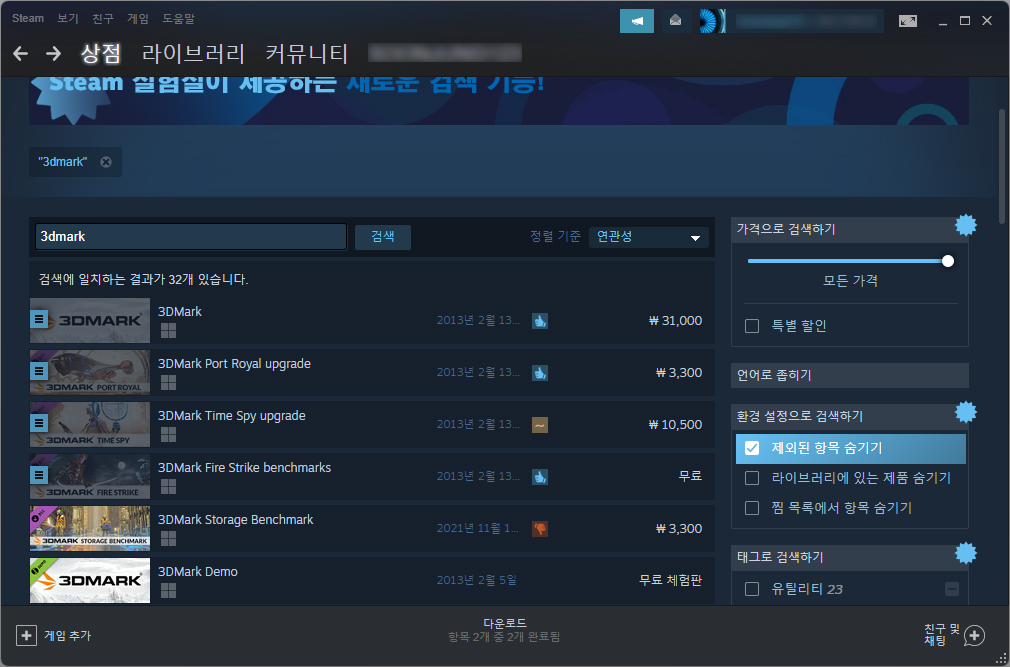Screen dimensions: 1010x667
Task: Exclude the 유틸리티 tag with minus button
Action: (951, 588)
